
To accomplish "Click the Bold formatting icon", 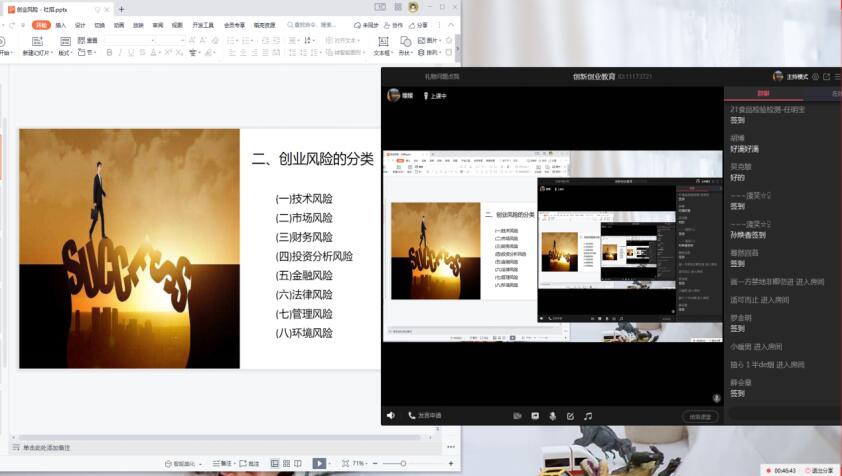I will click(109, 52).
